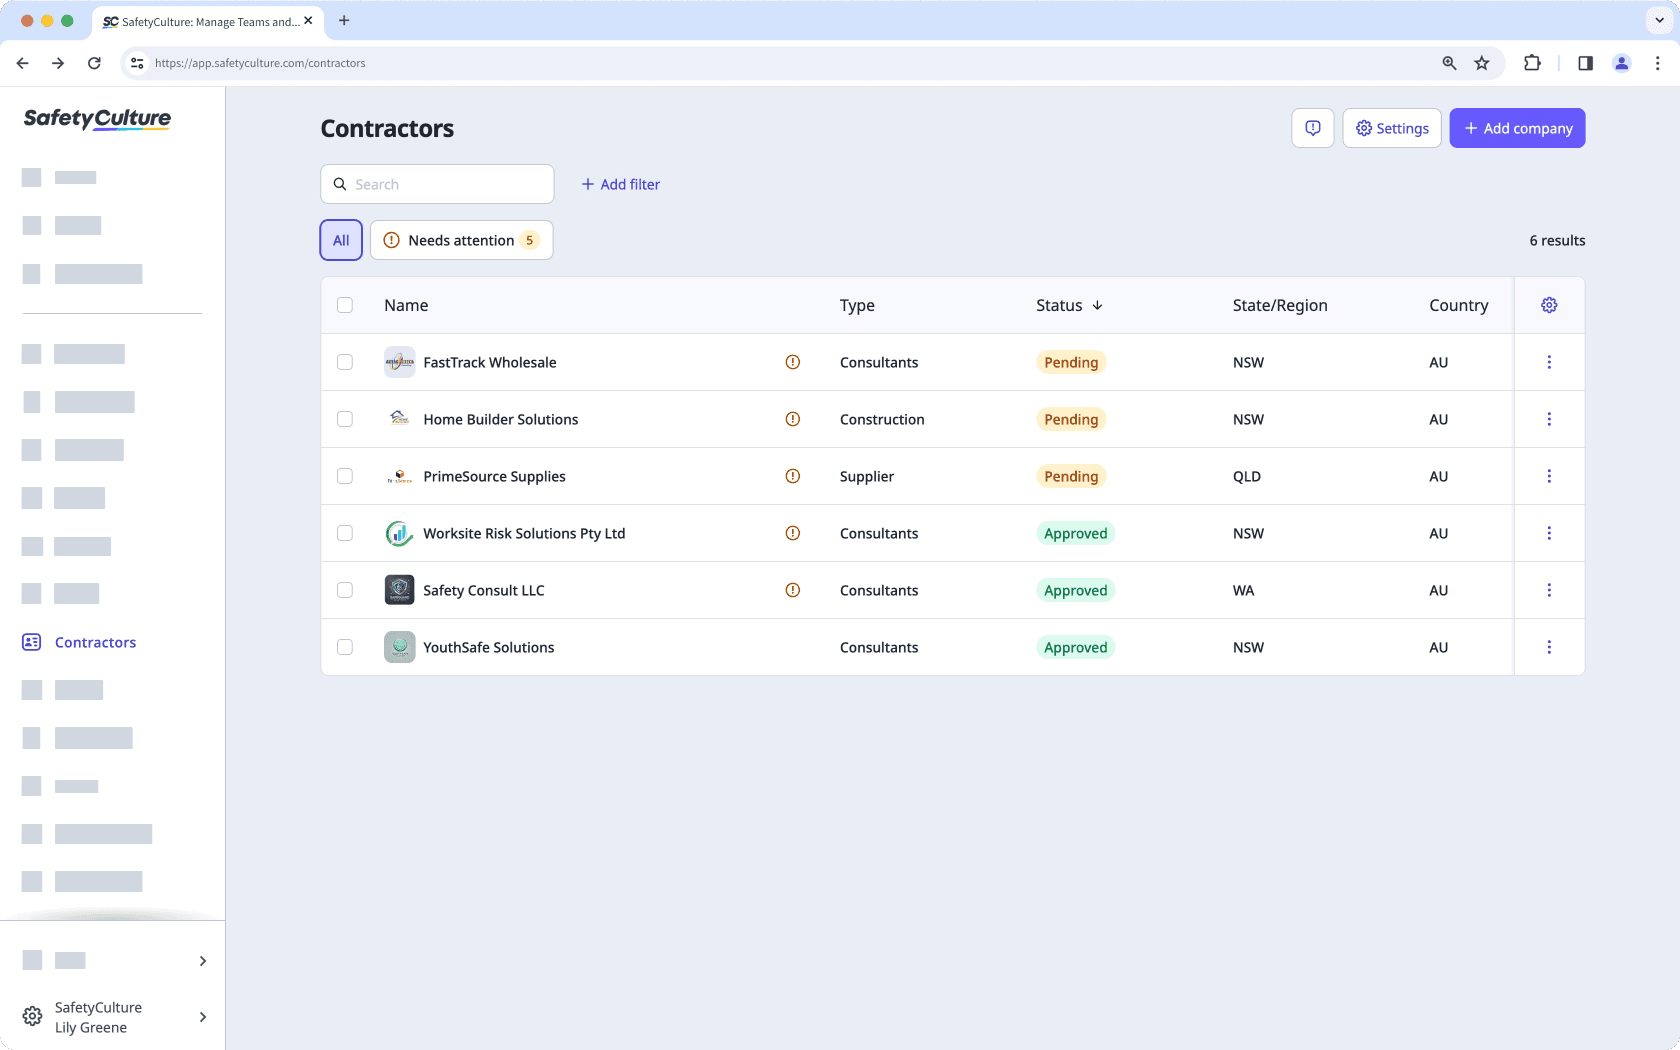Open the three-dot menu for PrimeSource Supplies
The image size is (1680, 1050).
click(1549, 476)
